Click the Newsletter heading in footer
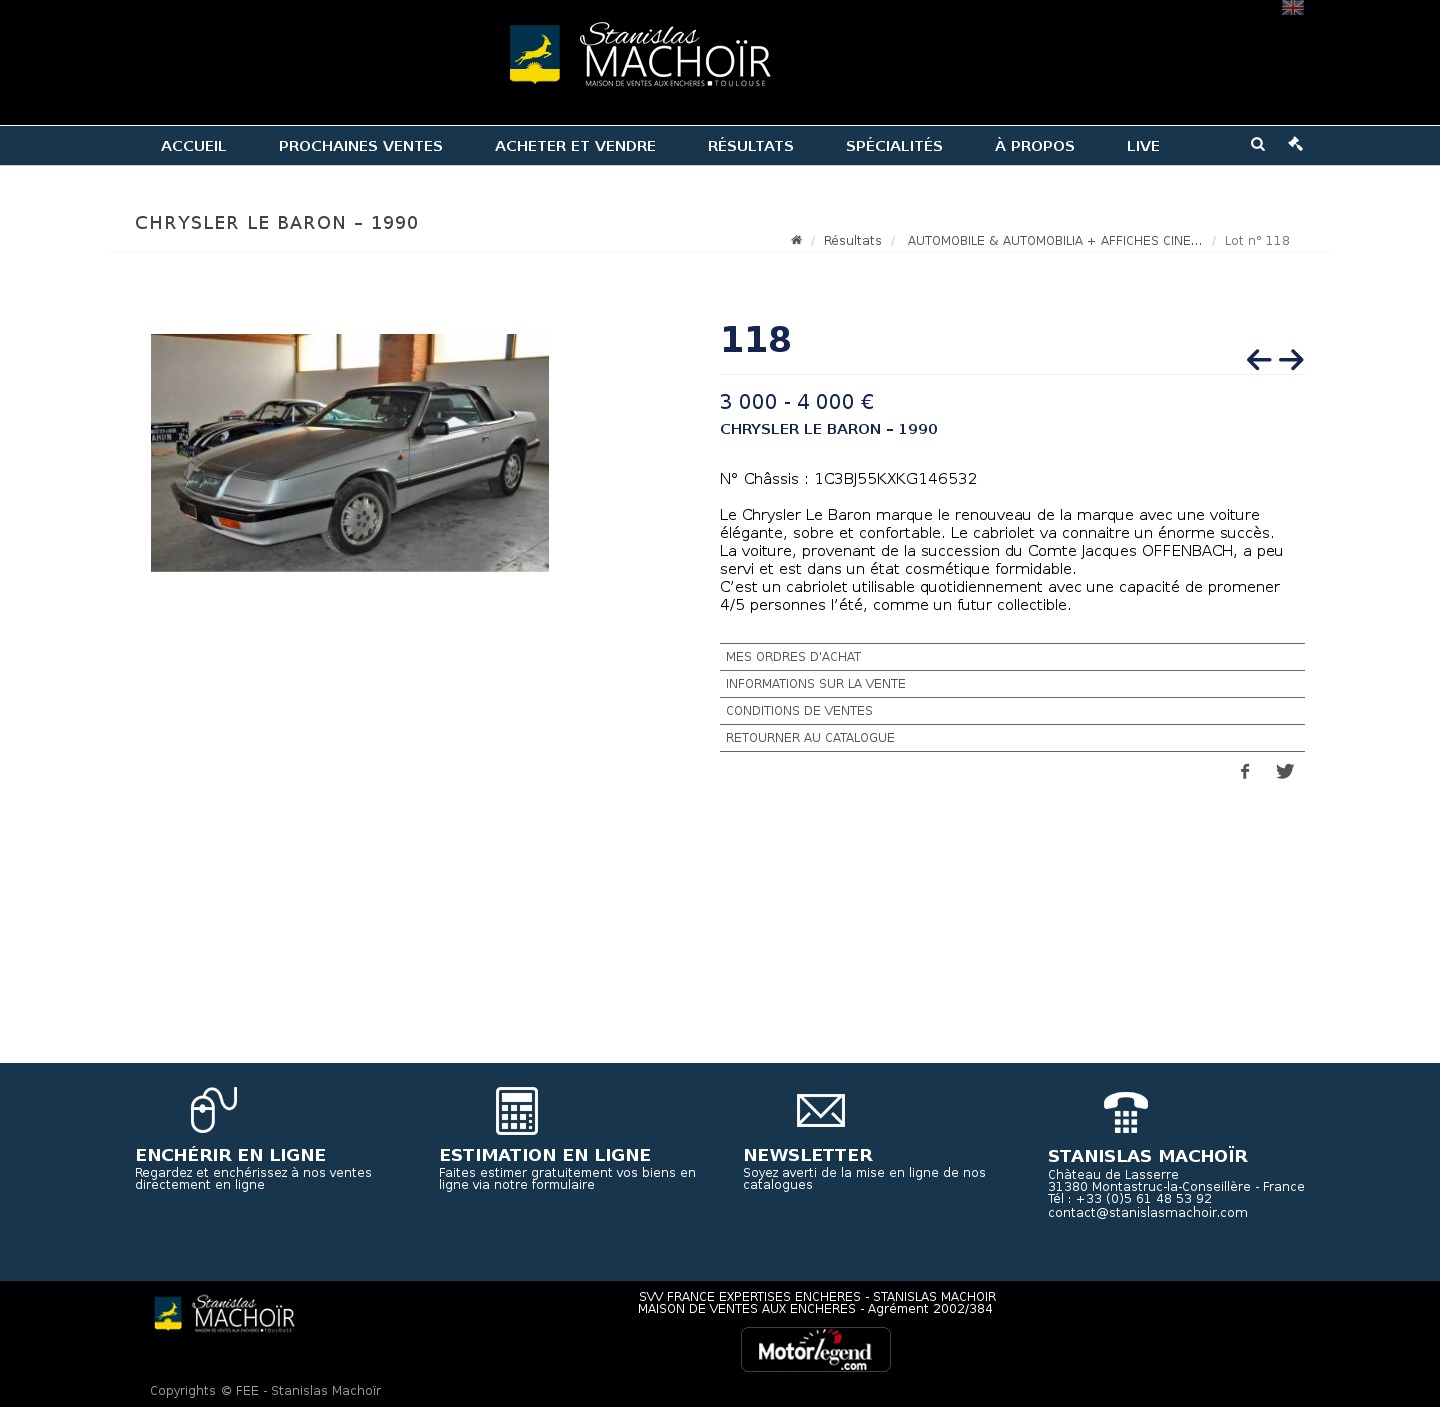 click(808, 1155)
